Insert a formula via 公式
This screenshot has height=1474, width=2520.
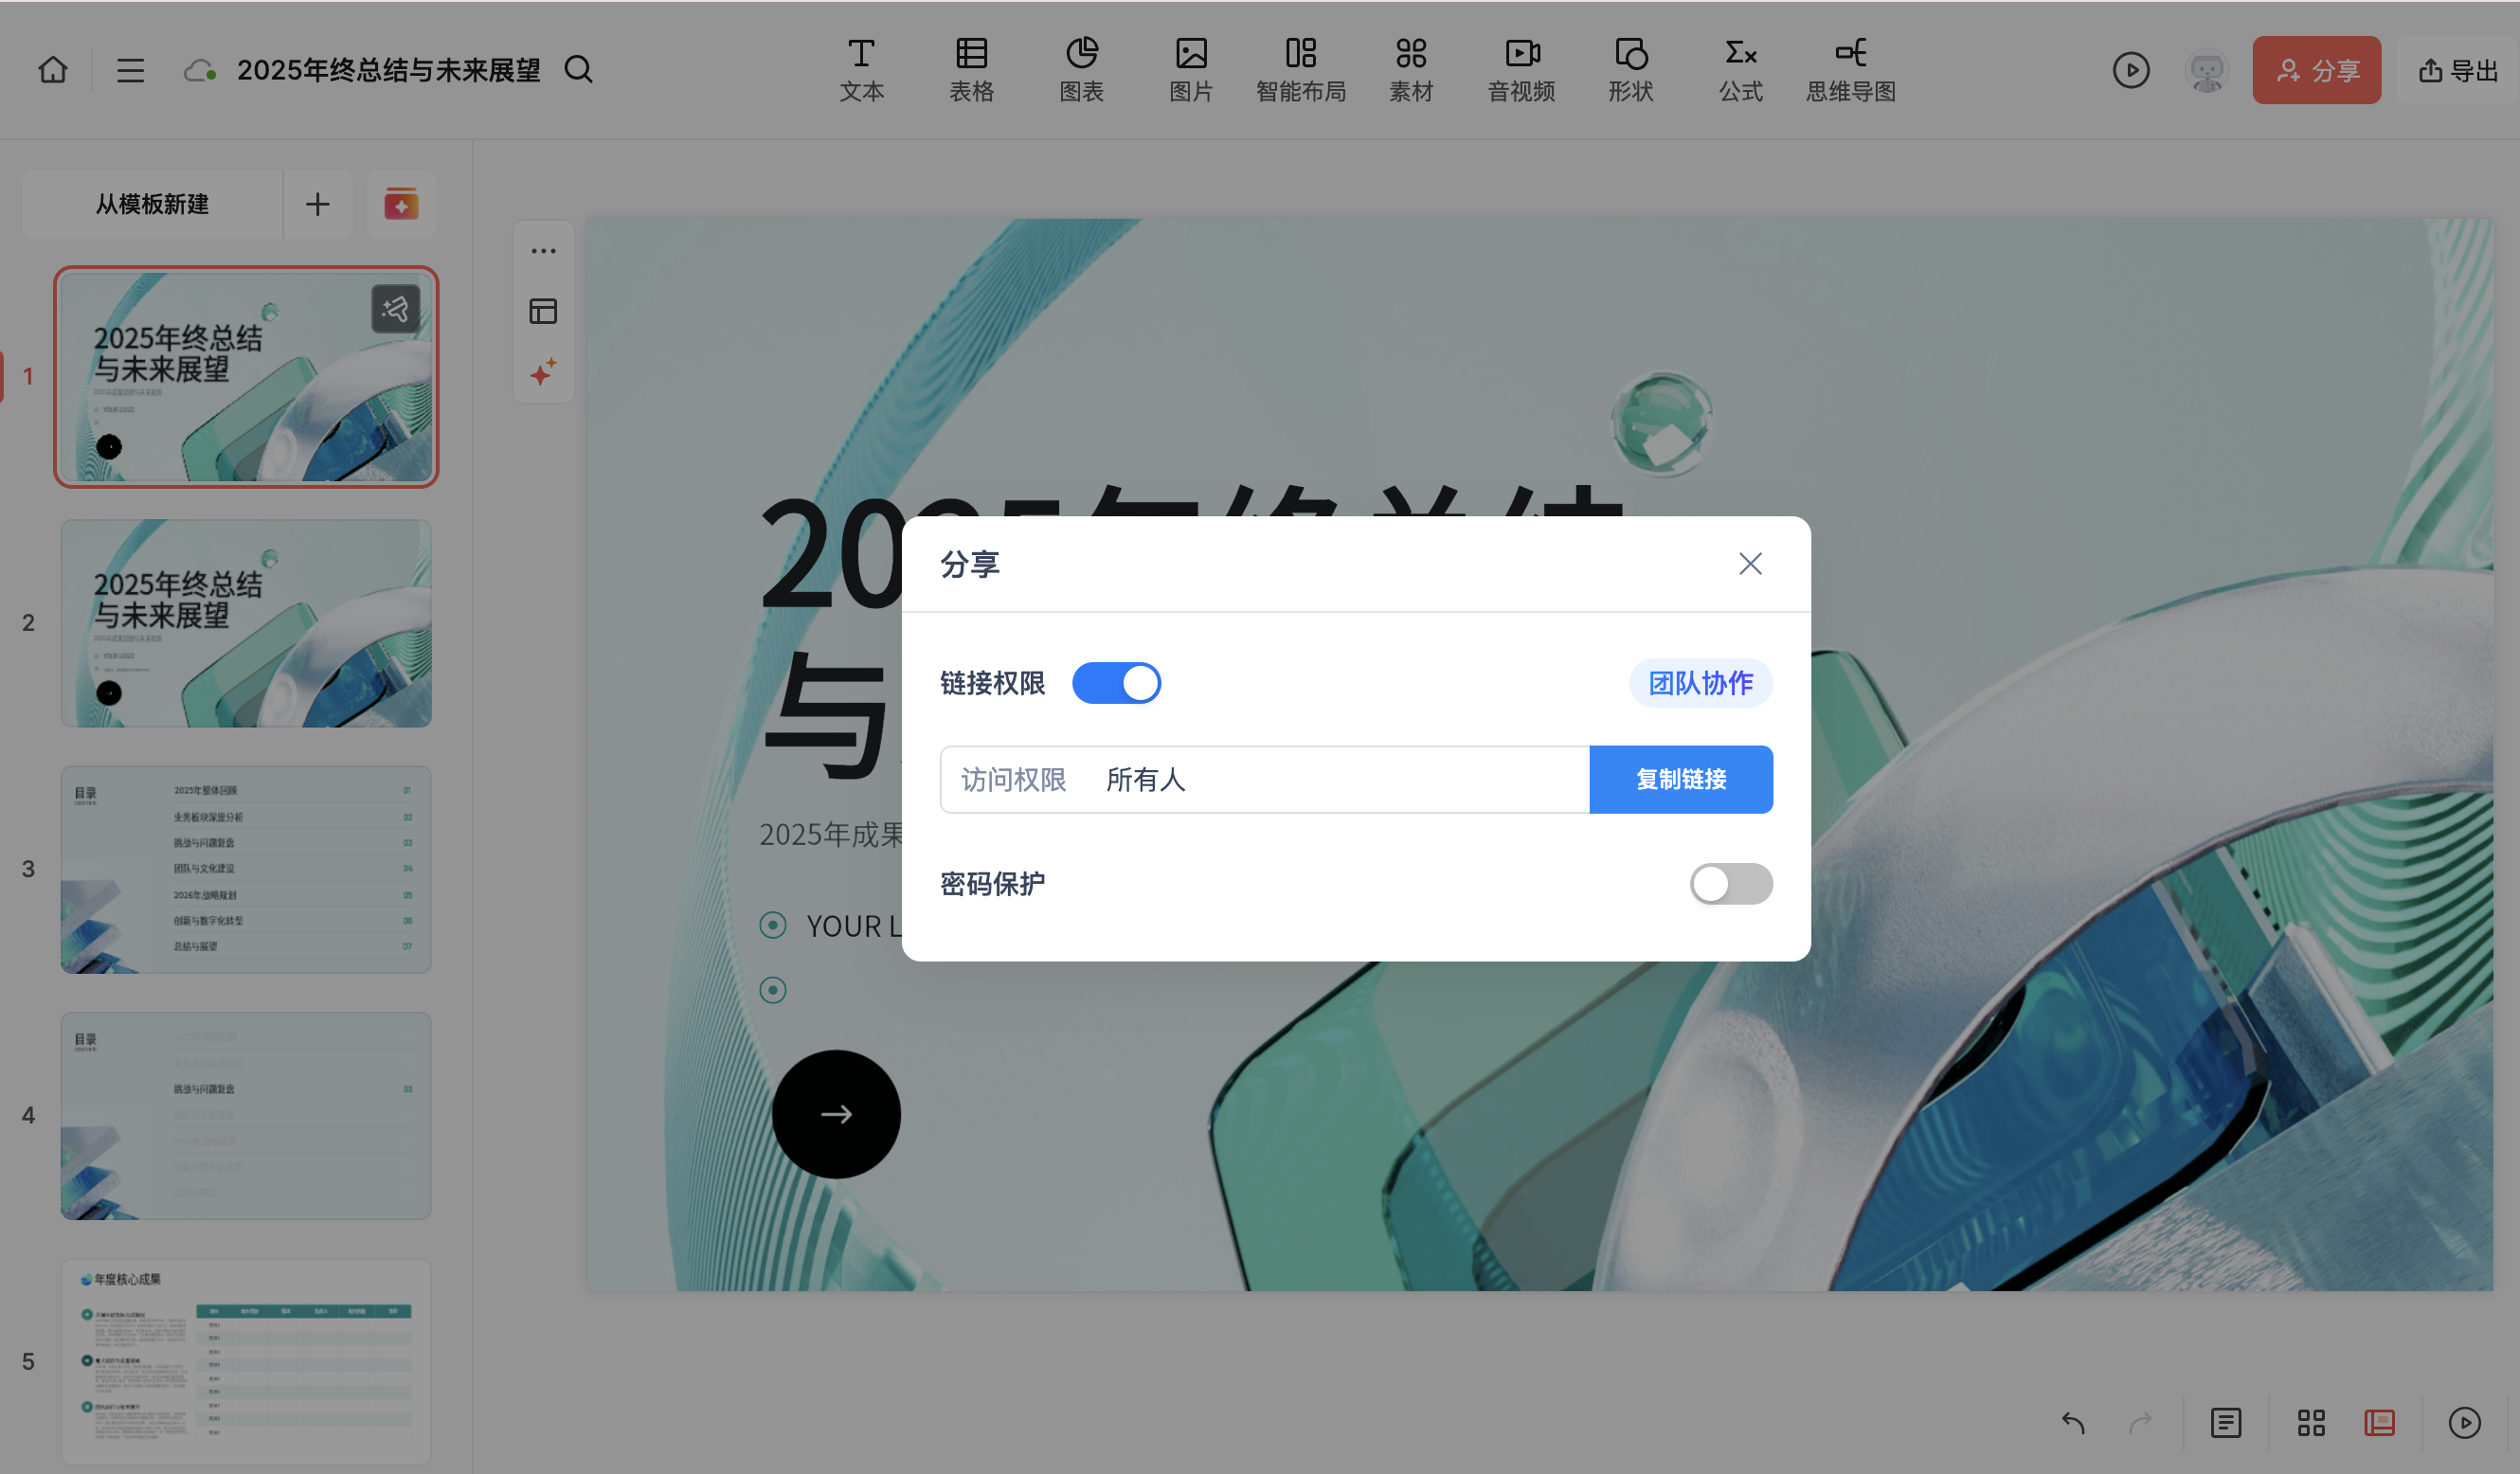(x=1741, y=70)
